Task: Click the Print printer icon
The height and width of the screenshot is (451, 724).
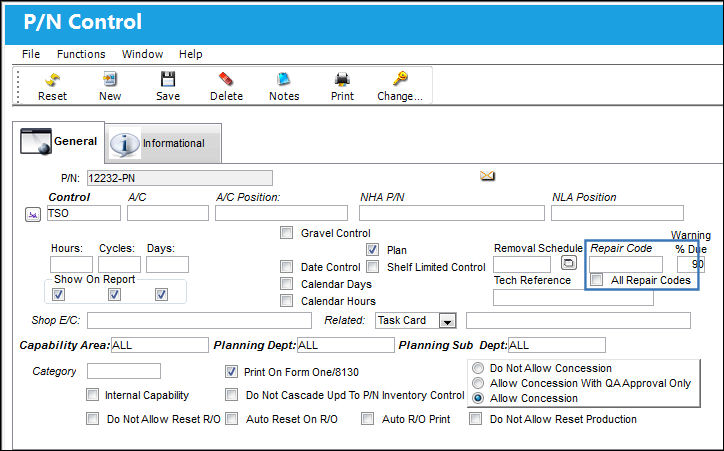Action: click(342, 79)
